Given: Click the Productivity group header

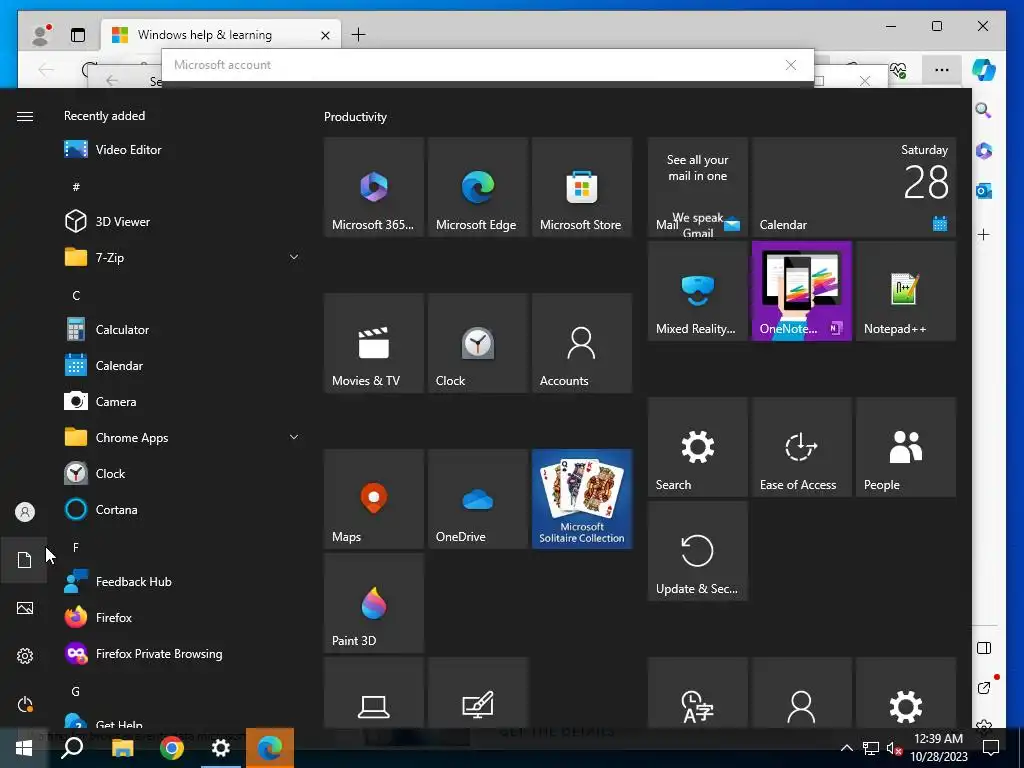Looking at the screenshot, I should 355,117.
